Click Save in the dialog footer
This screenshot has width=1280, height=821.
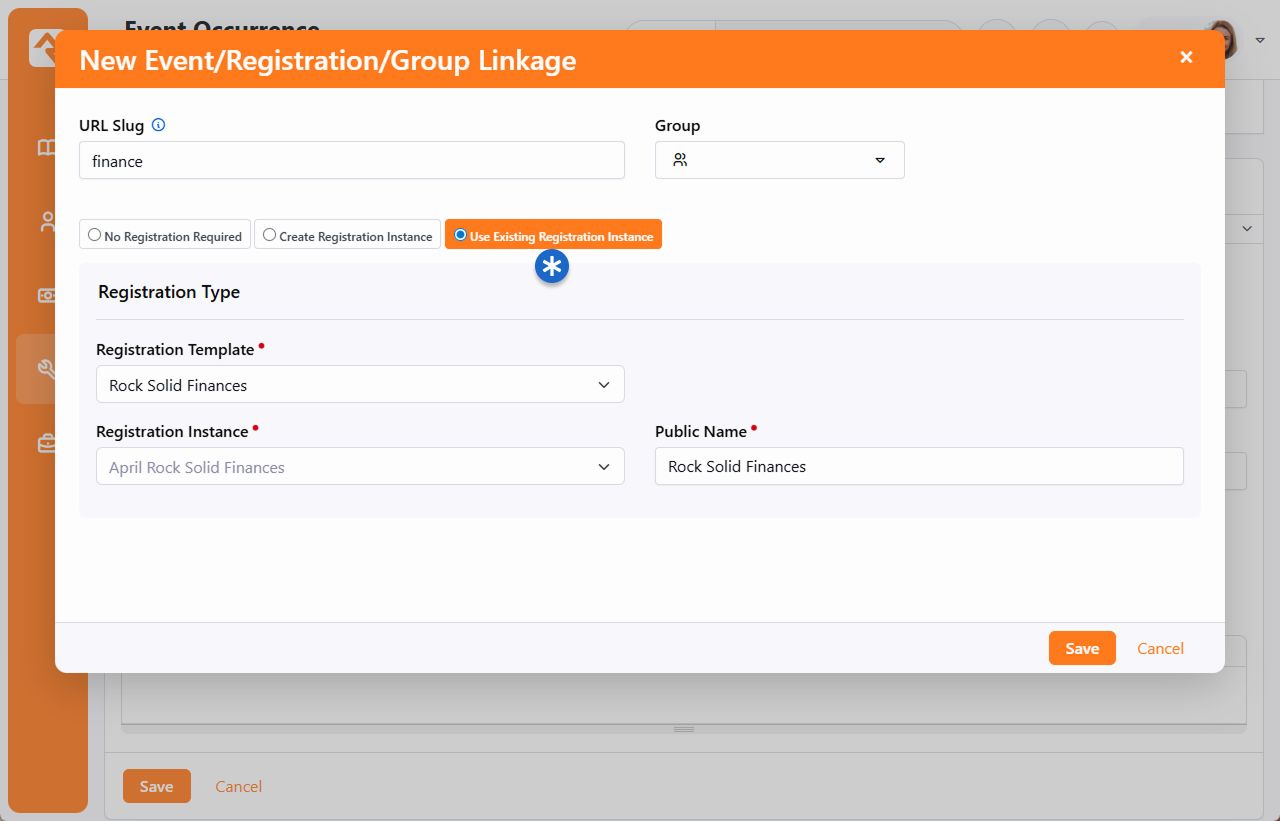click(x=1082, y=649)
